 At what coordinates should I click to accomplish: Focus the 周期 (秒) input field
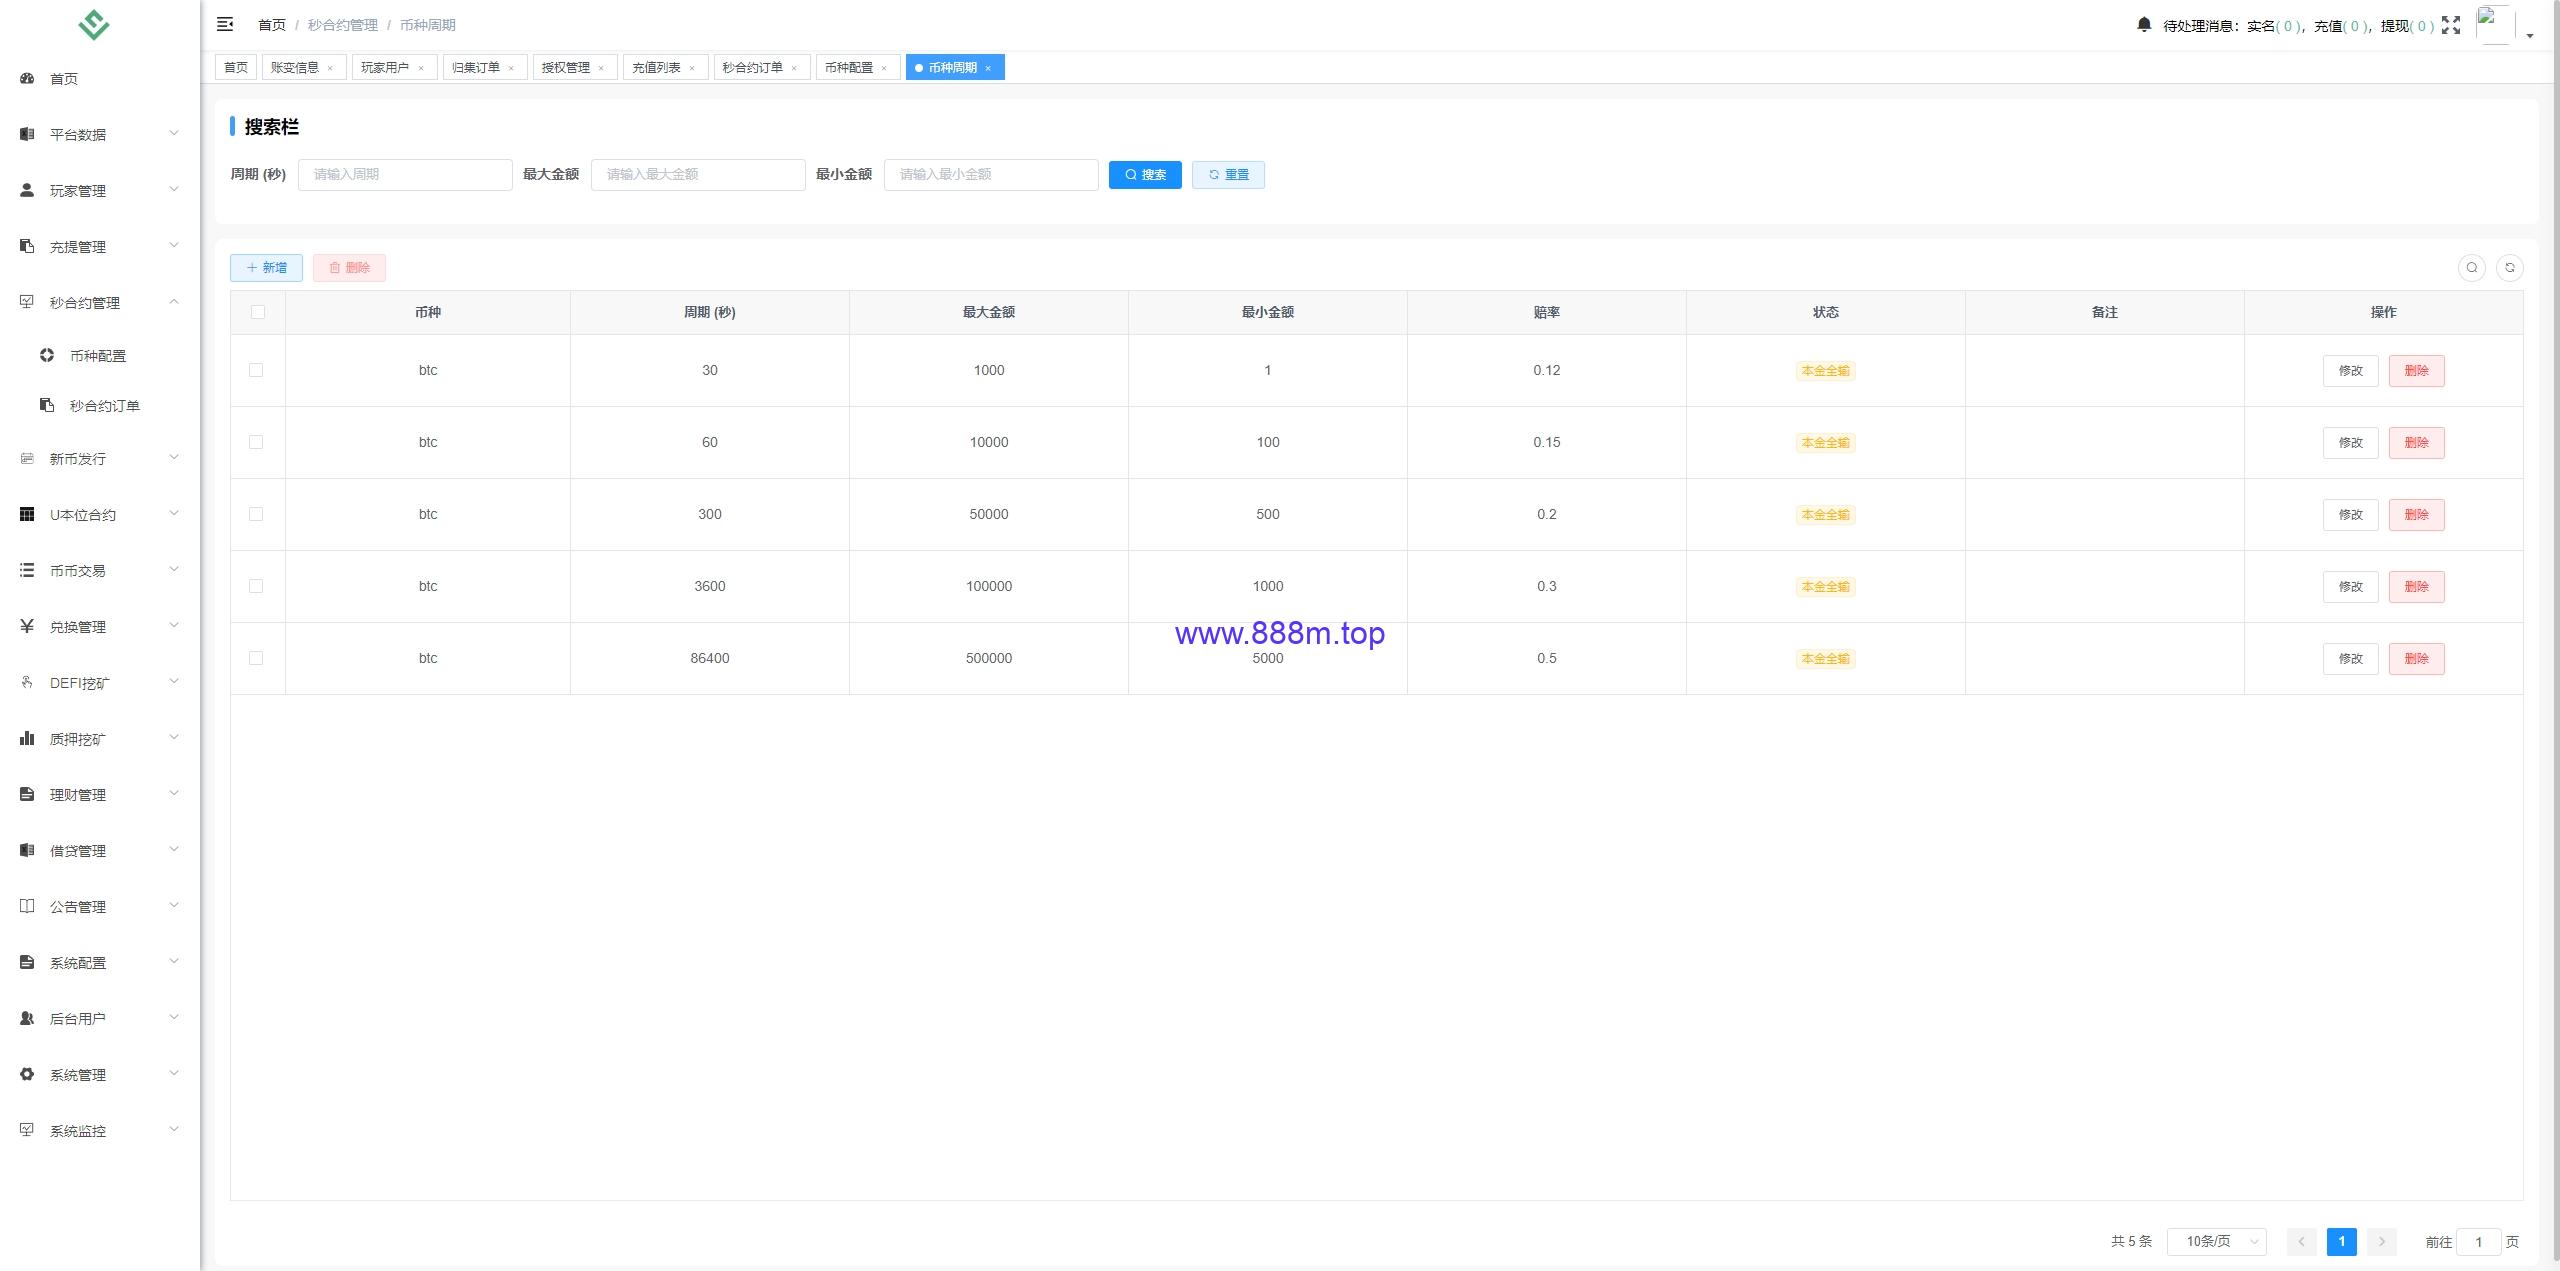pyautogui.click(x=405, y=174)
